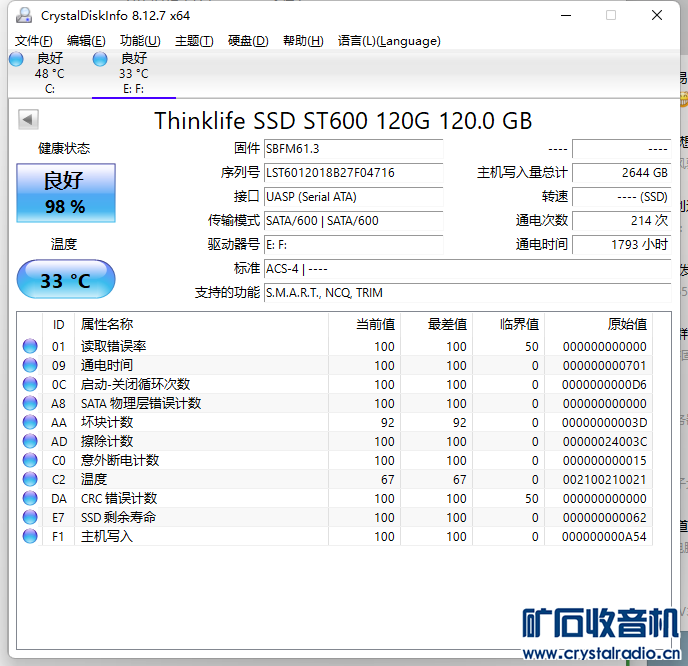This screenshot has height=666, width=688.
Task: Click the status orb of row DA CRC 错误计数
Action: coord(30,498)
